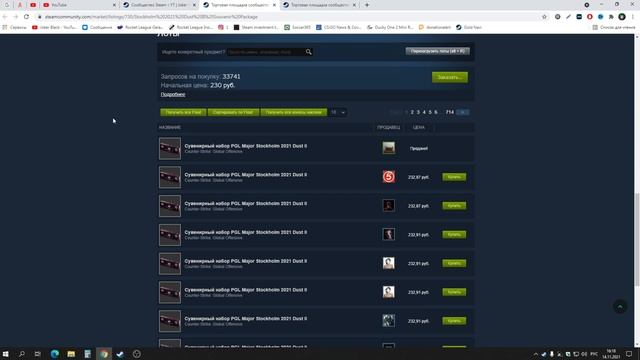Click the green 'Заказать...' button
Viewport: 640px width, 360px height.
coord(450,77)
